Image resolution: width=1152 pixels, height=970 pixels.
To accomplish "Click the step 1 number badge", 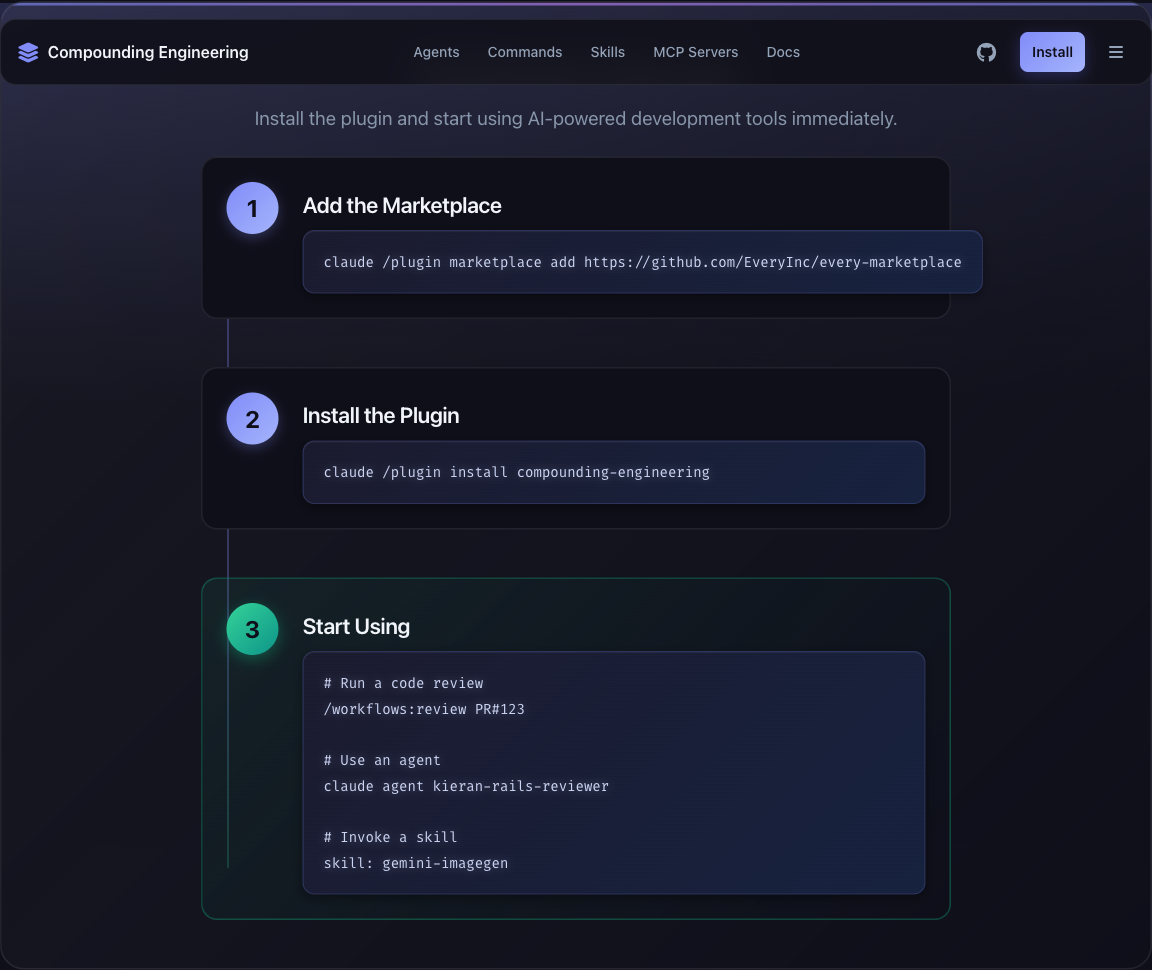I will (252, 208).
